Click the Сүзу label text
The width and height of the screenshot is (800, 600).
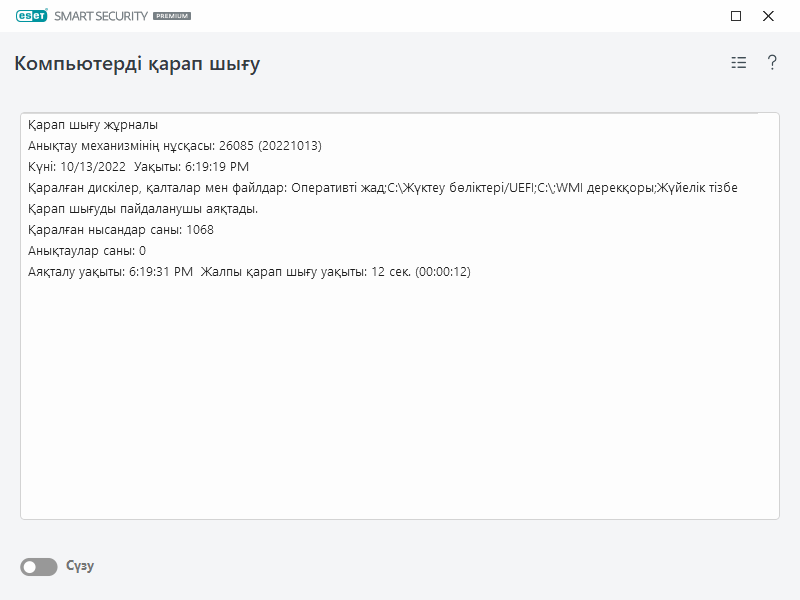78,566
